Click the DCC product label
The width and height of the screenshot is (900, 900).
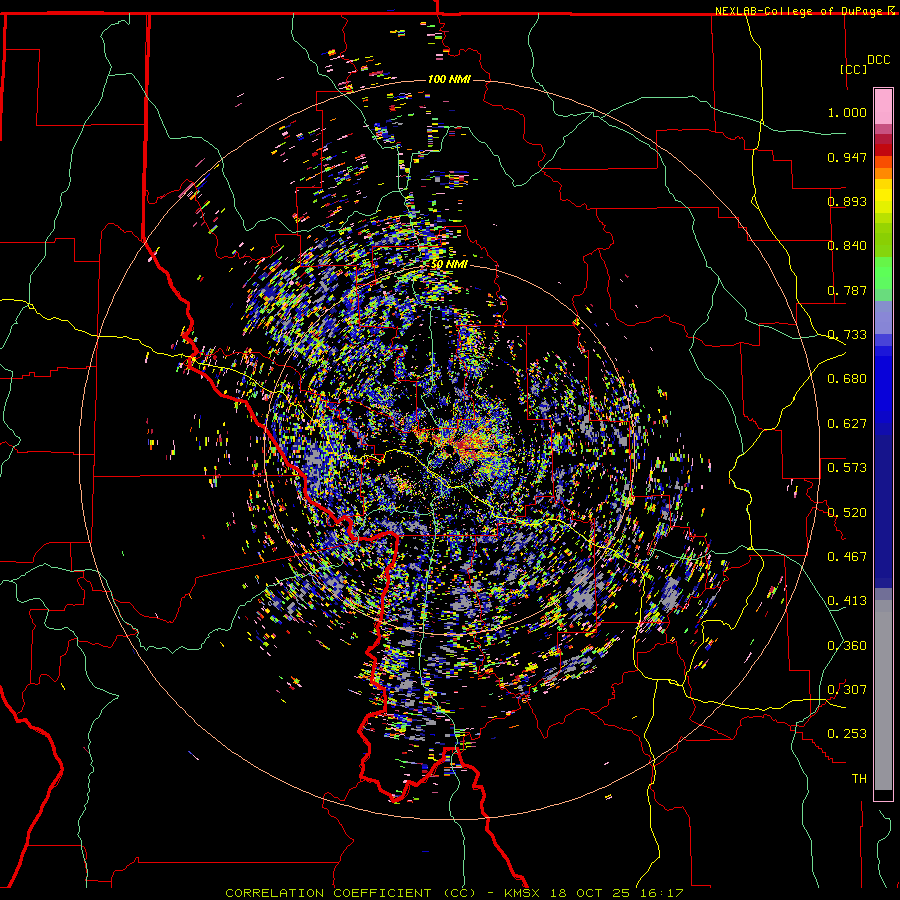[x=878, y=60]
